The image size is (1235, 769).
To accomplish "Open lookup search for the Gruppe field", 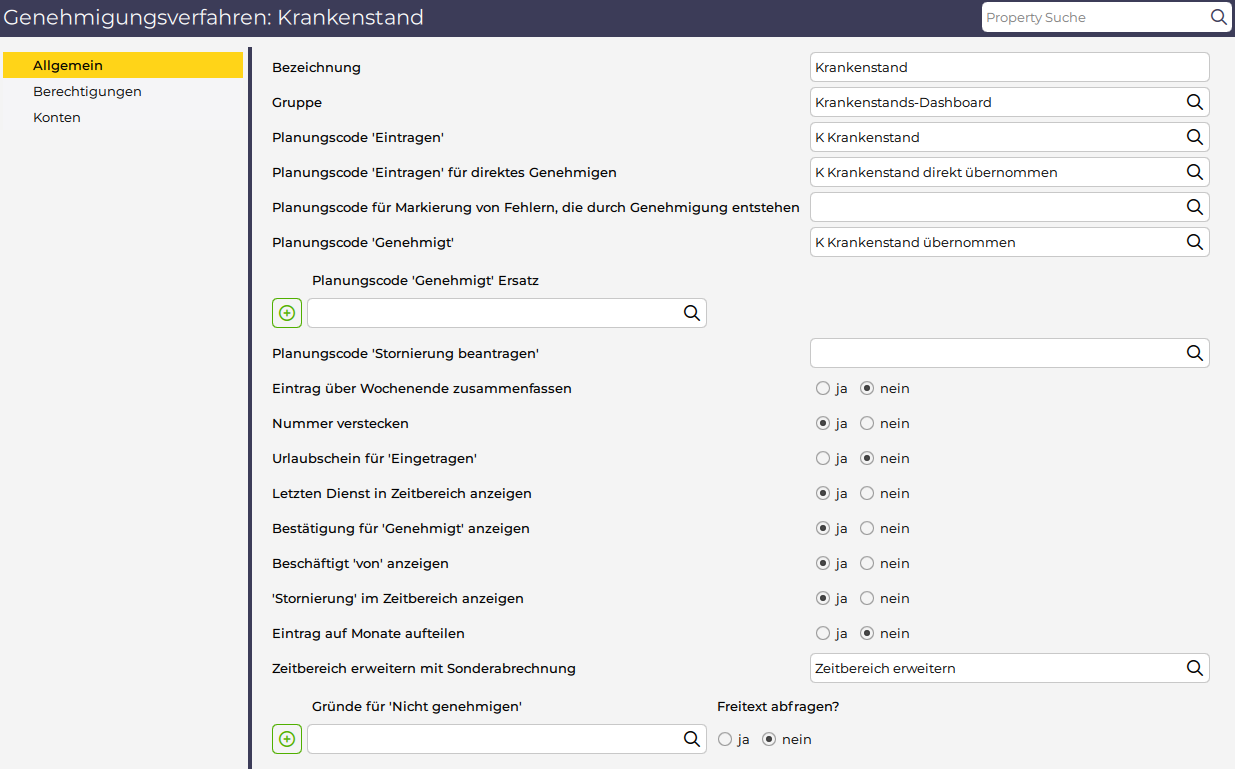I will click(1194, 102).
